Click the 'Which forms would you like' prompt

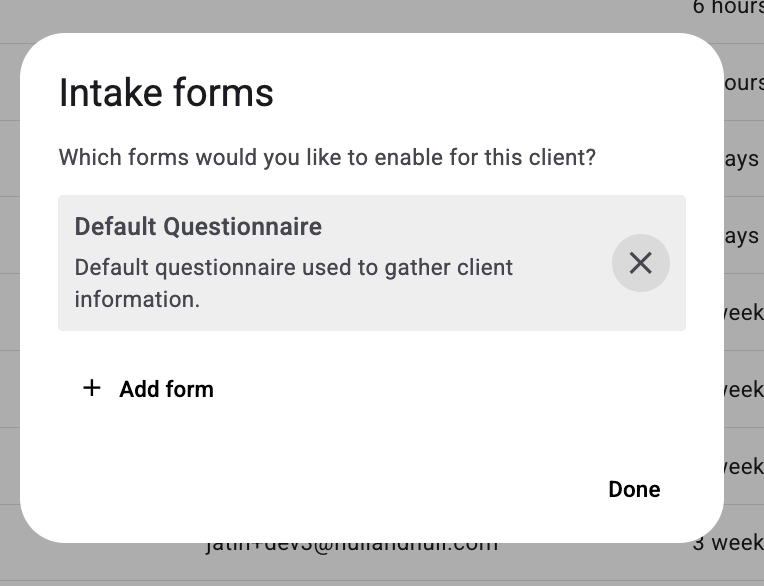(x=327, y=157)
